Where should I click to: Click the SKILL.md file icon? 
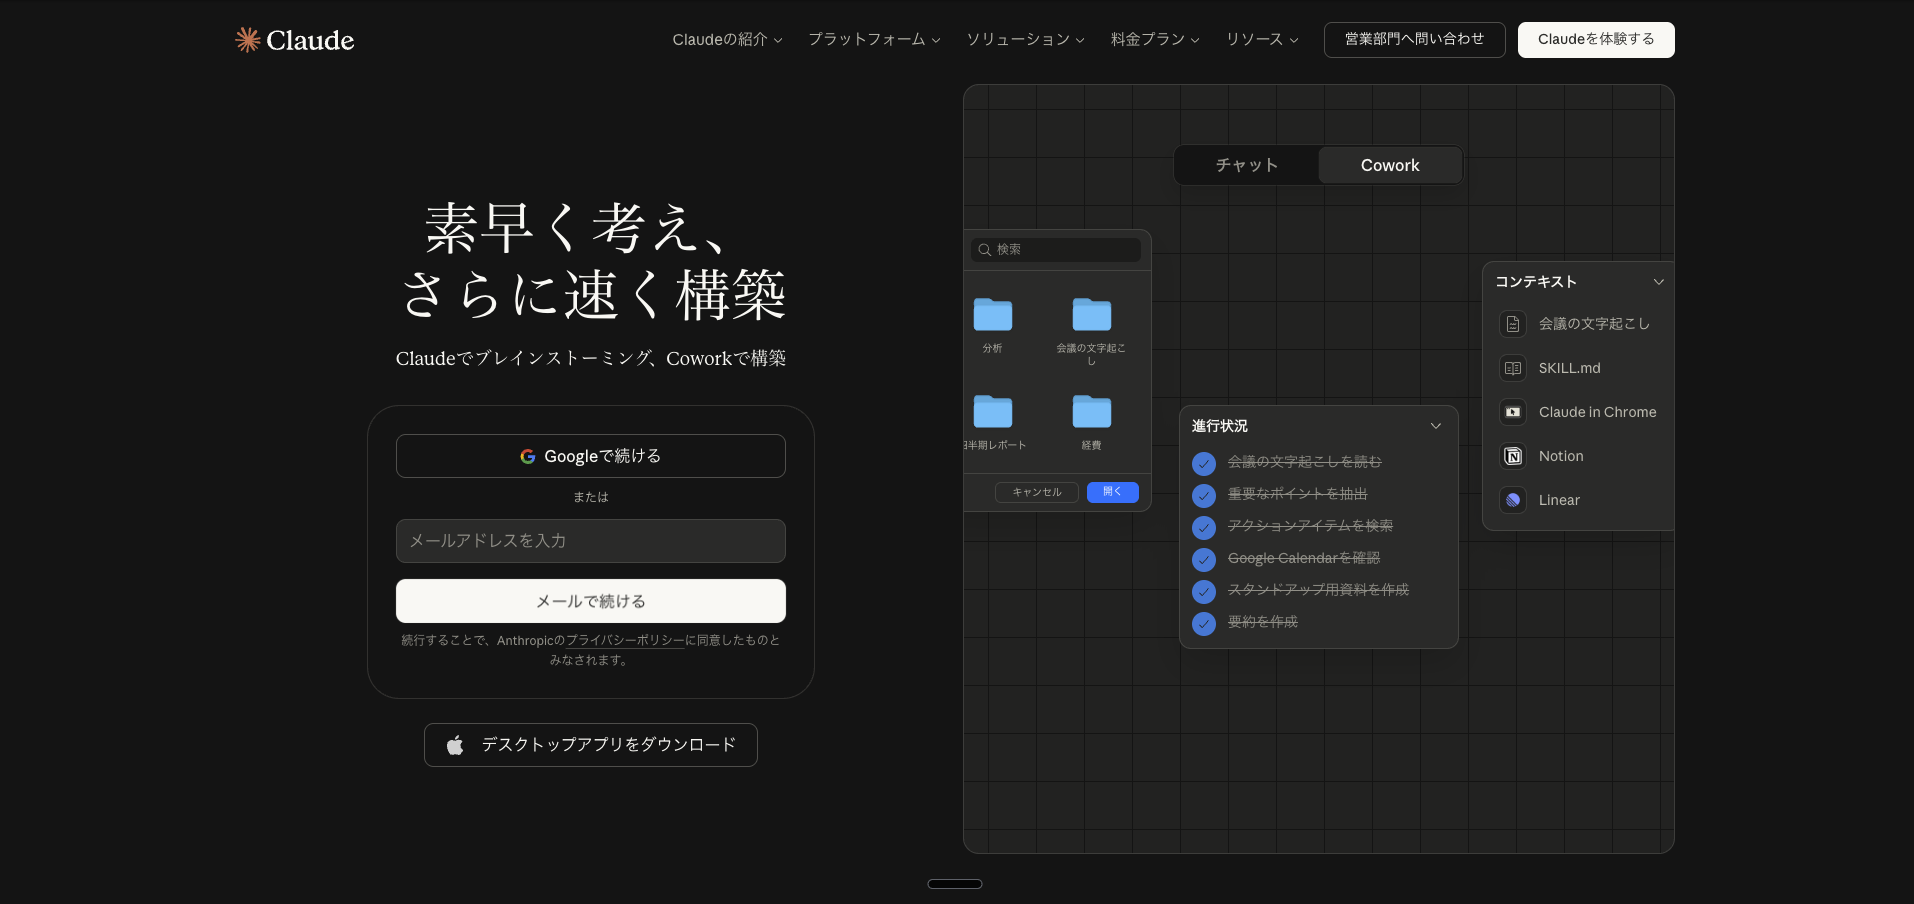click(x=1513, y=368)
